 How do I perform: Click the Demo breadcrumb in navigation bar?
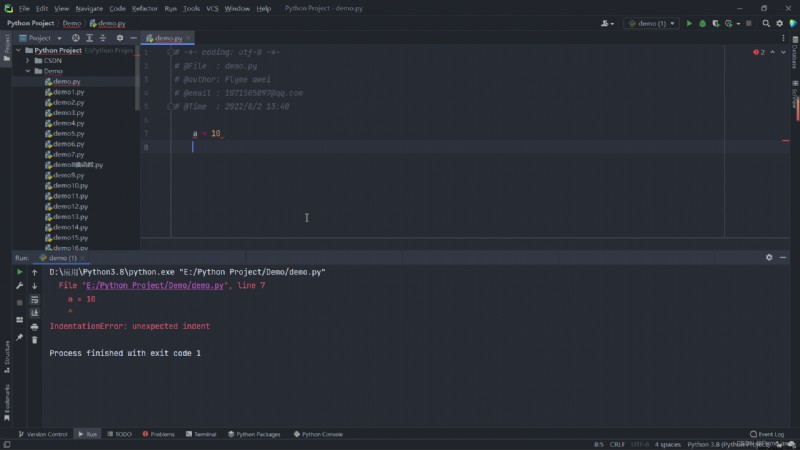pyautogui.click(x=72, y=23)
